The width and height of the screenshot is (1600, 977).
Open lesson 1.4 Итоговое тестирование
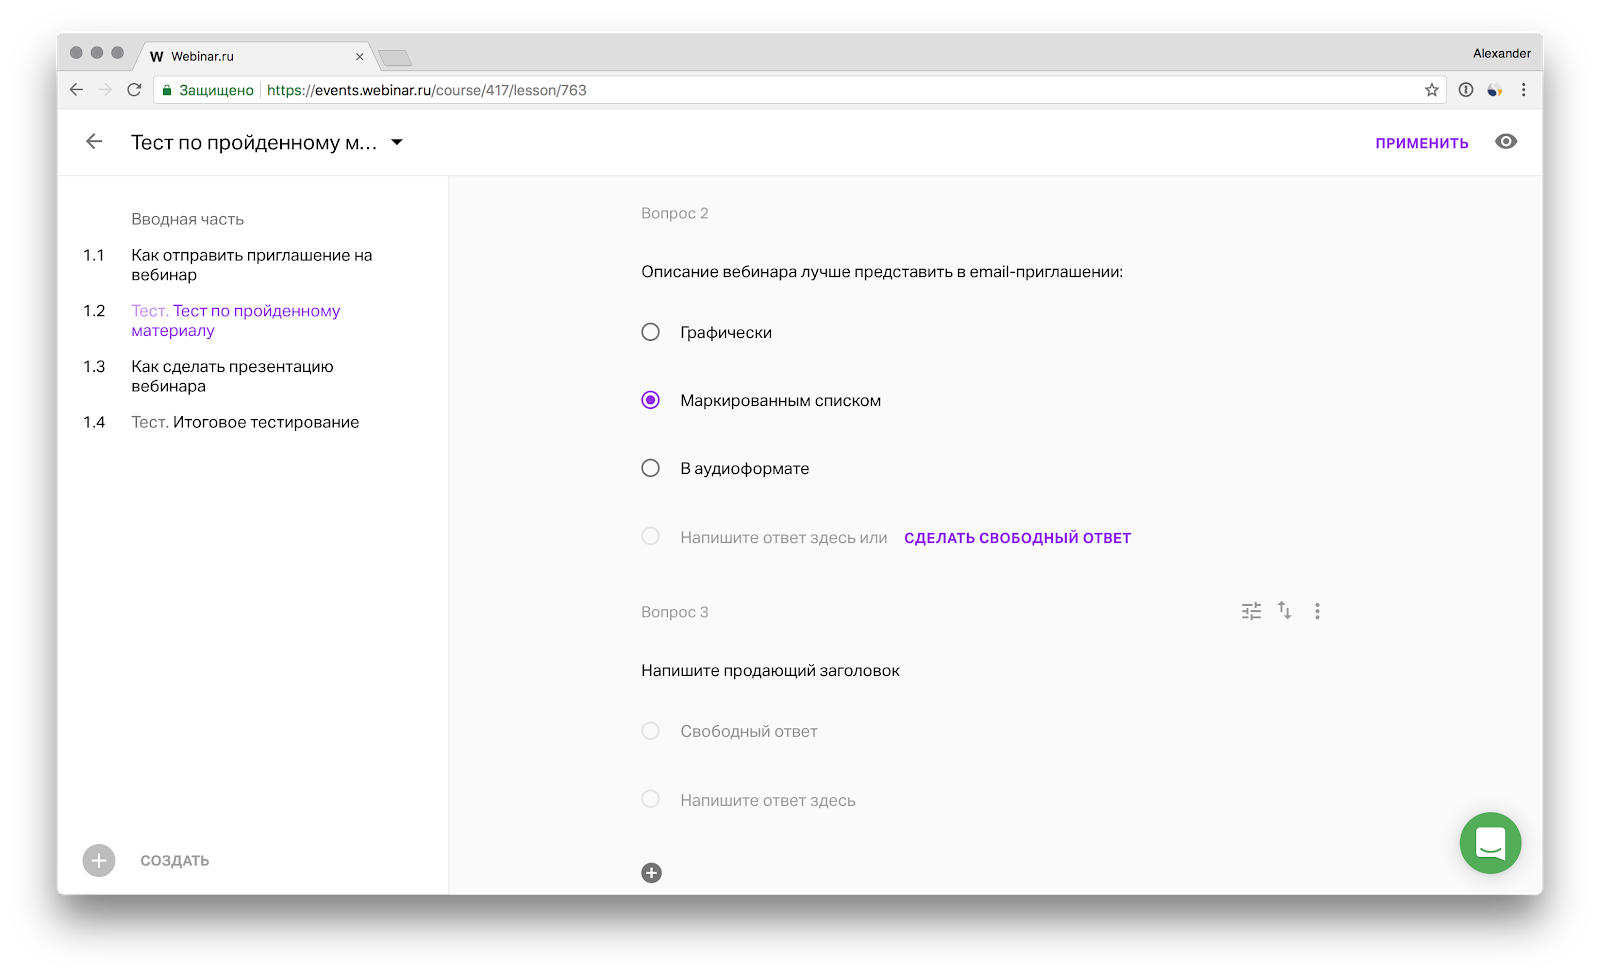point(245,422)
